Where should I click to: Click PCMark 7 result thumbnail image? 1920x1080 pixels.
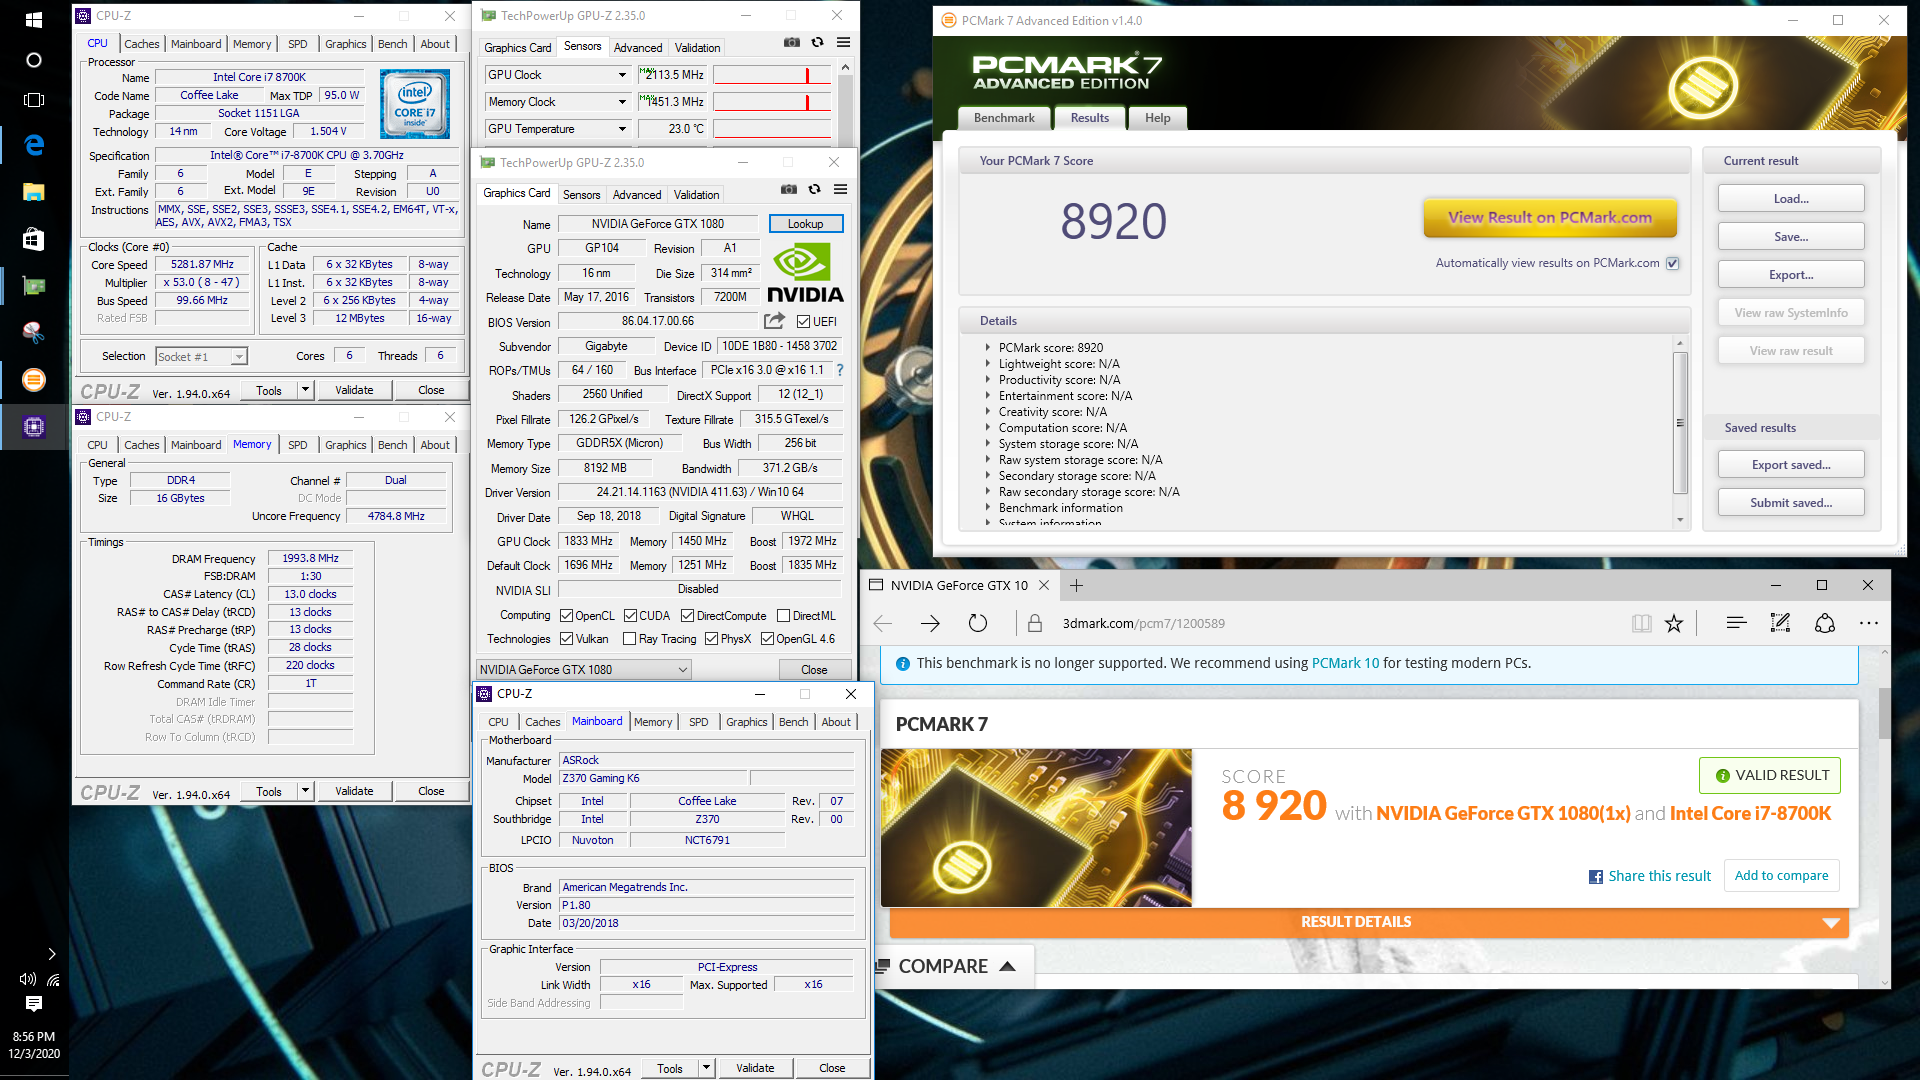point(1036,828)
